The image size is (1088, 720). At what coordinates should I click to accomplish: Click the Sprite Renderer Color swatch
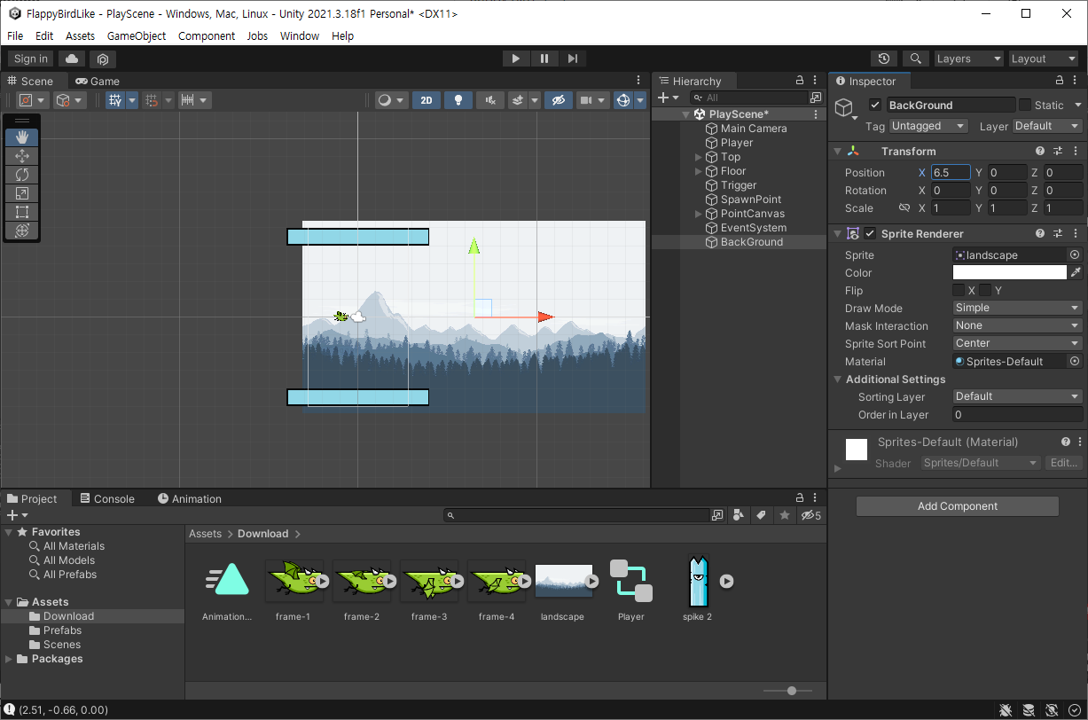[1010, 273]
